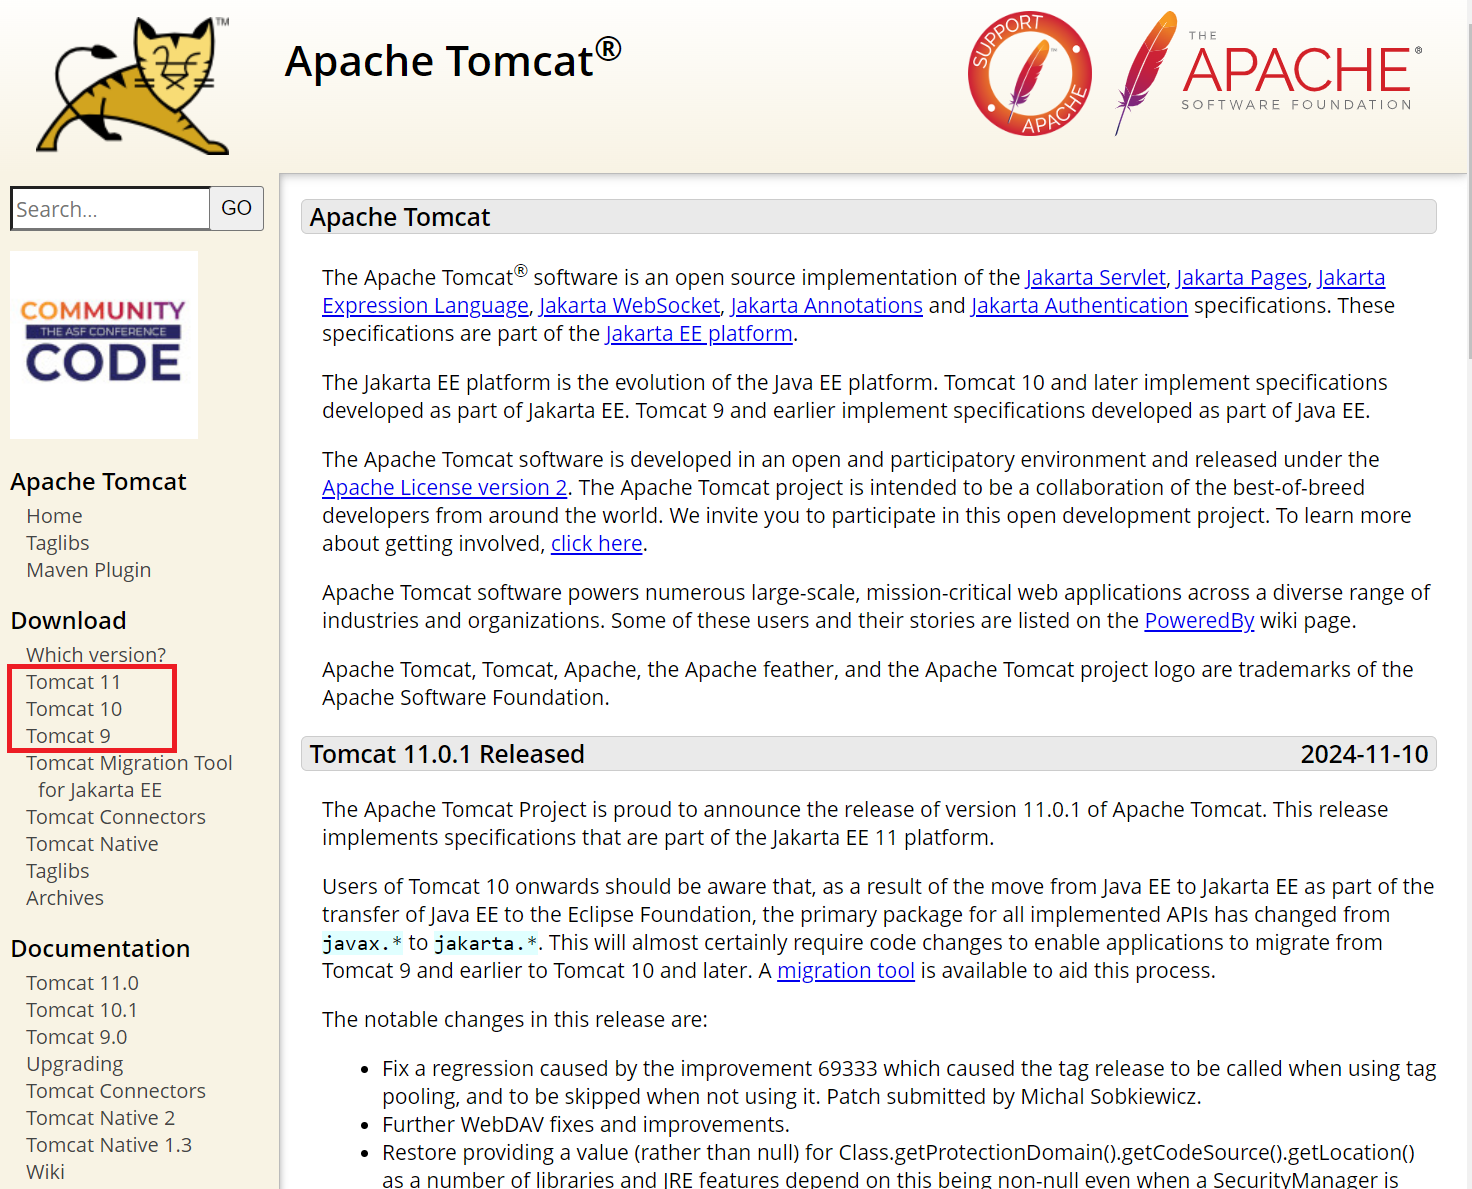Open Tomcat Native download link
The height and width of the screenshot is (1189, 1472).
pyautogui.click(x=92, y=844)
